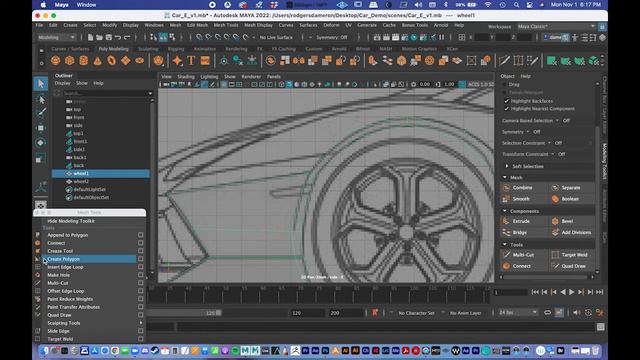The height and width of the screenshot is (360, 640).
Task: Click the time slider frame ruler
Action: point(318,294)
